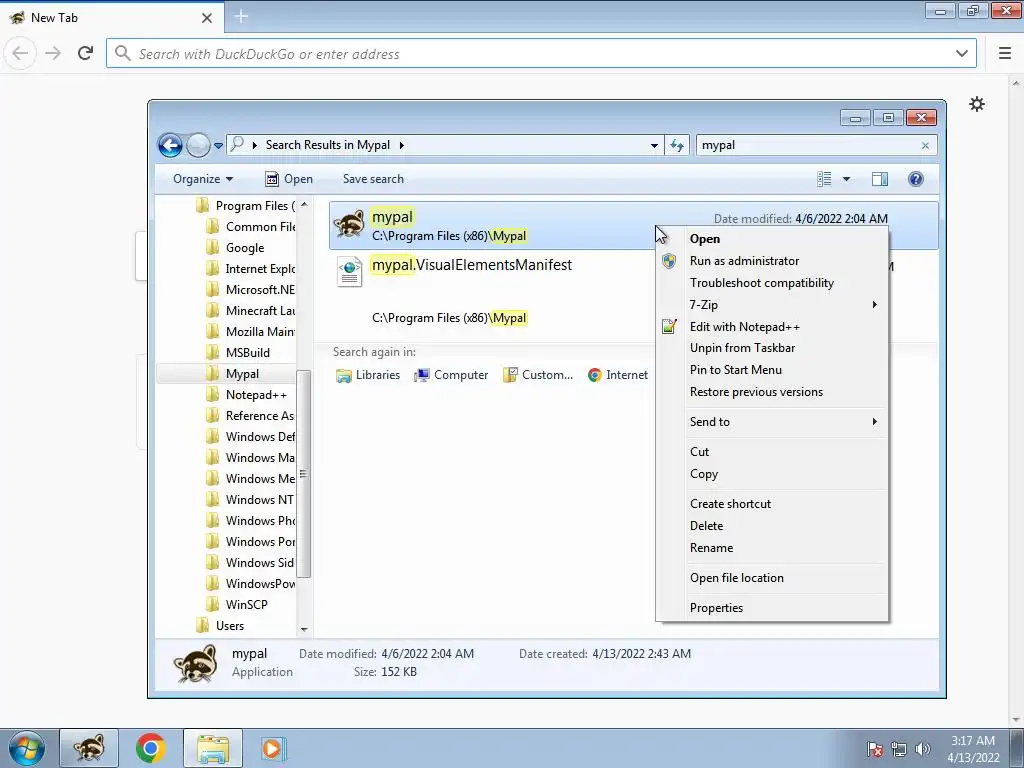1024x768 pixels.
Task: Open the Explorer help icon
Action: point(916,179)
